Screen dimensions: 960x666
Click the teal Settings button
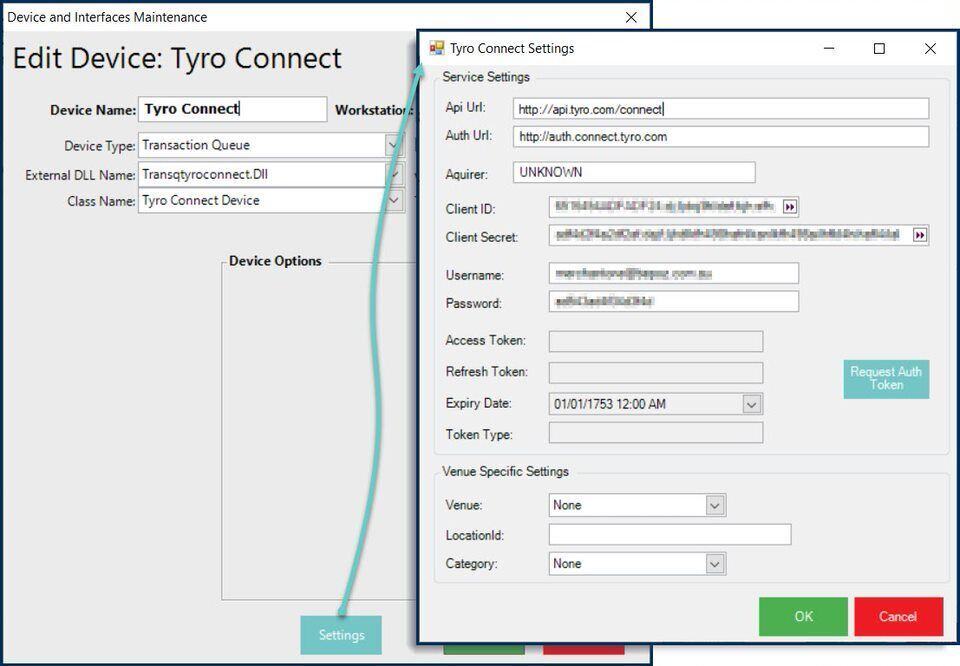point(341,635)
